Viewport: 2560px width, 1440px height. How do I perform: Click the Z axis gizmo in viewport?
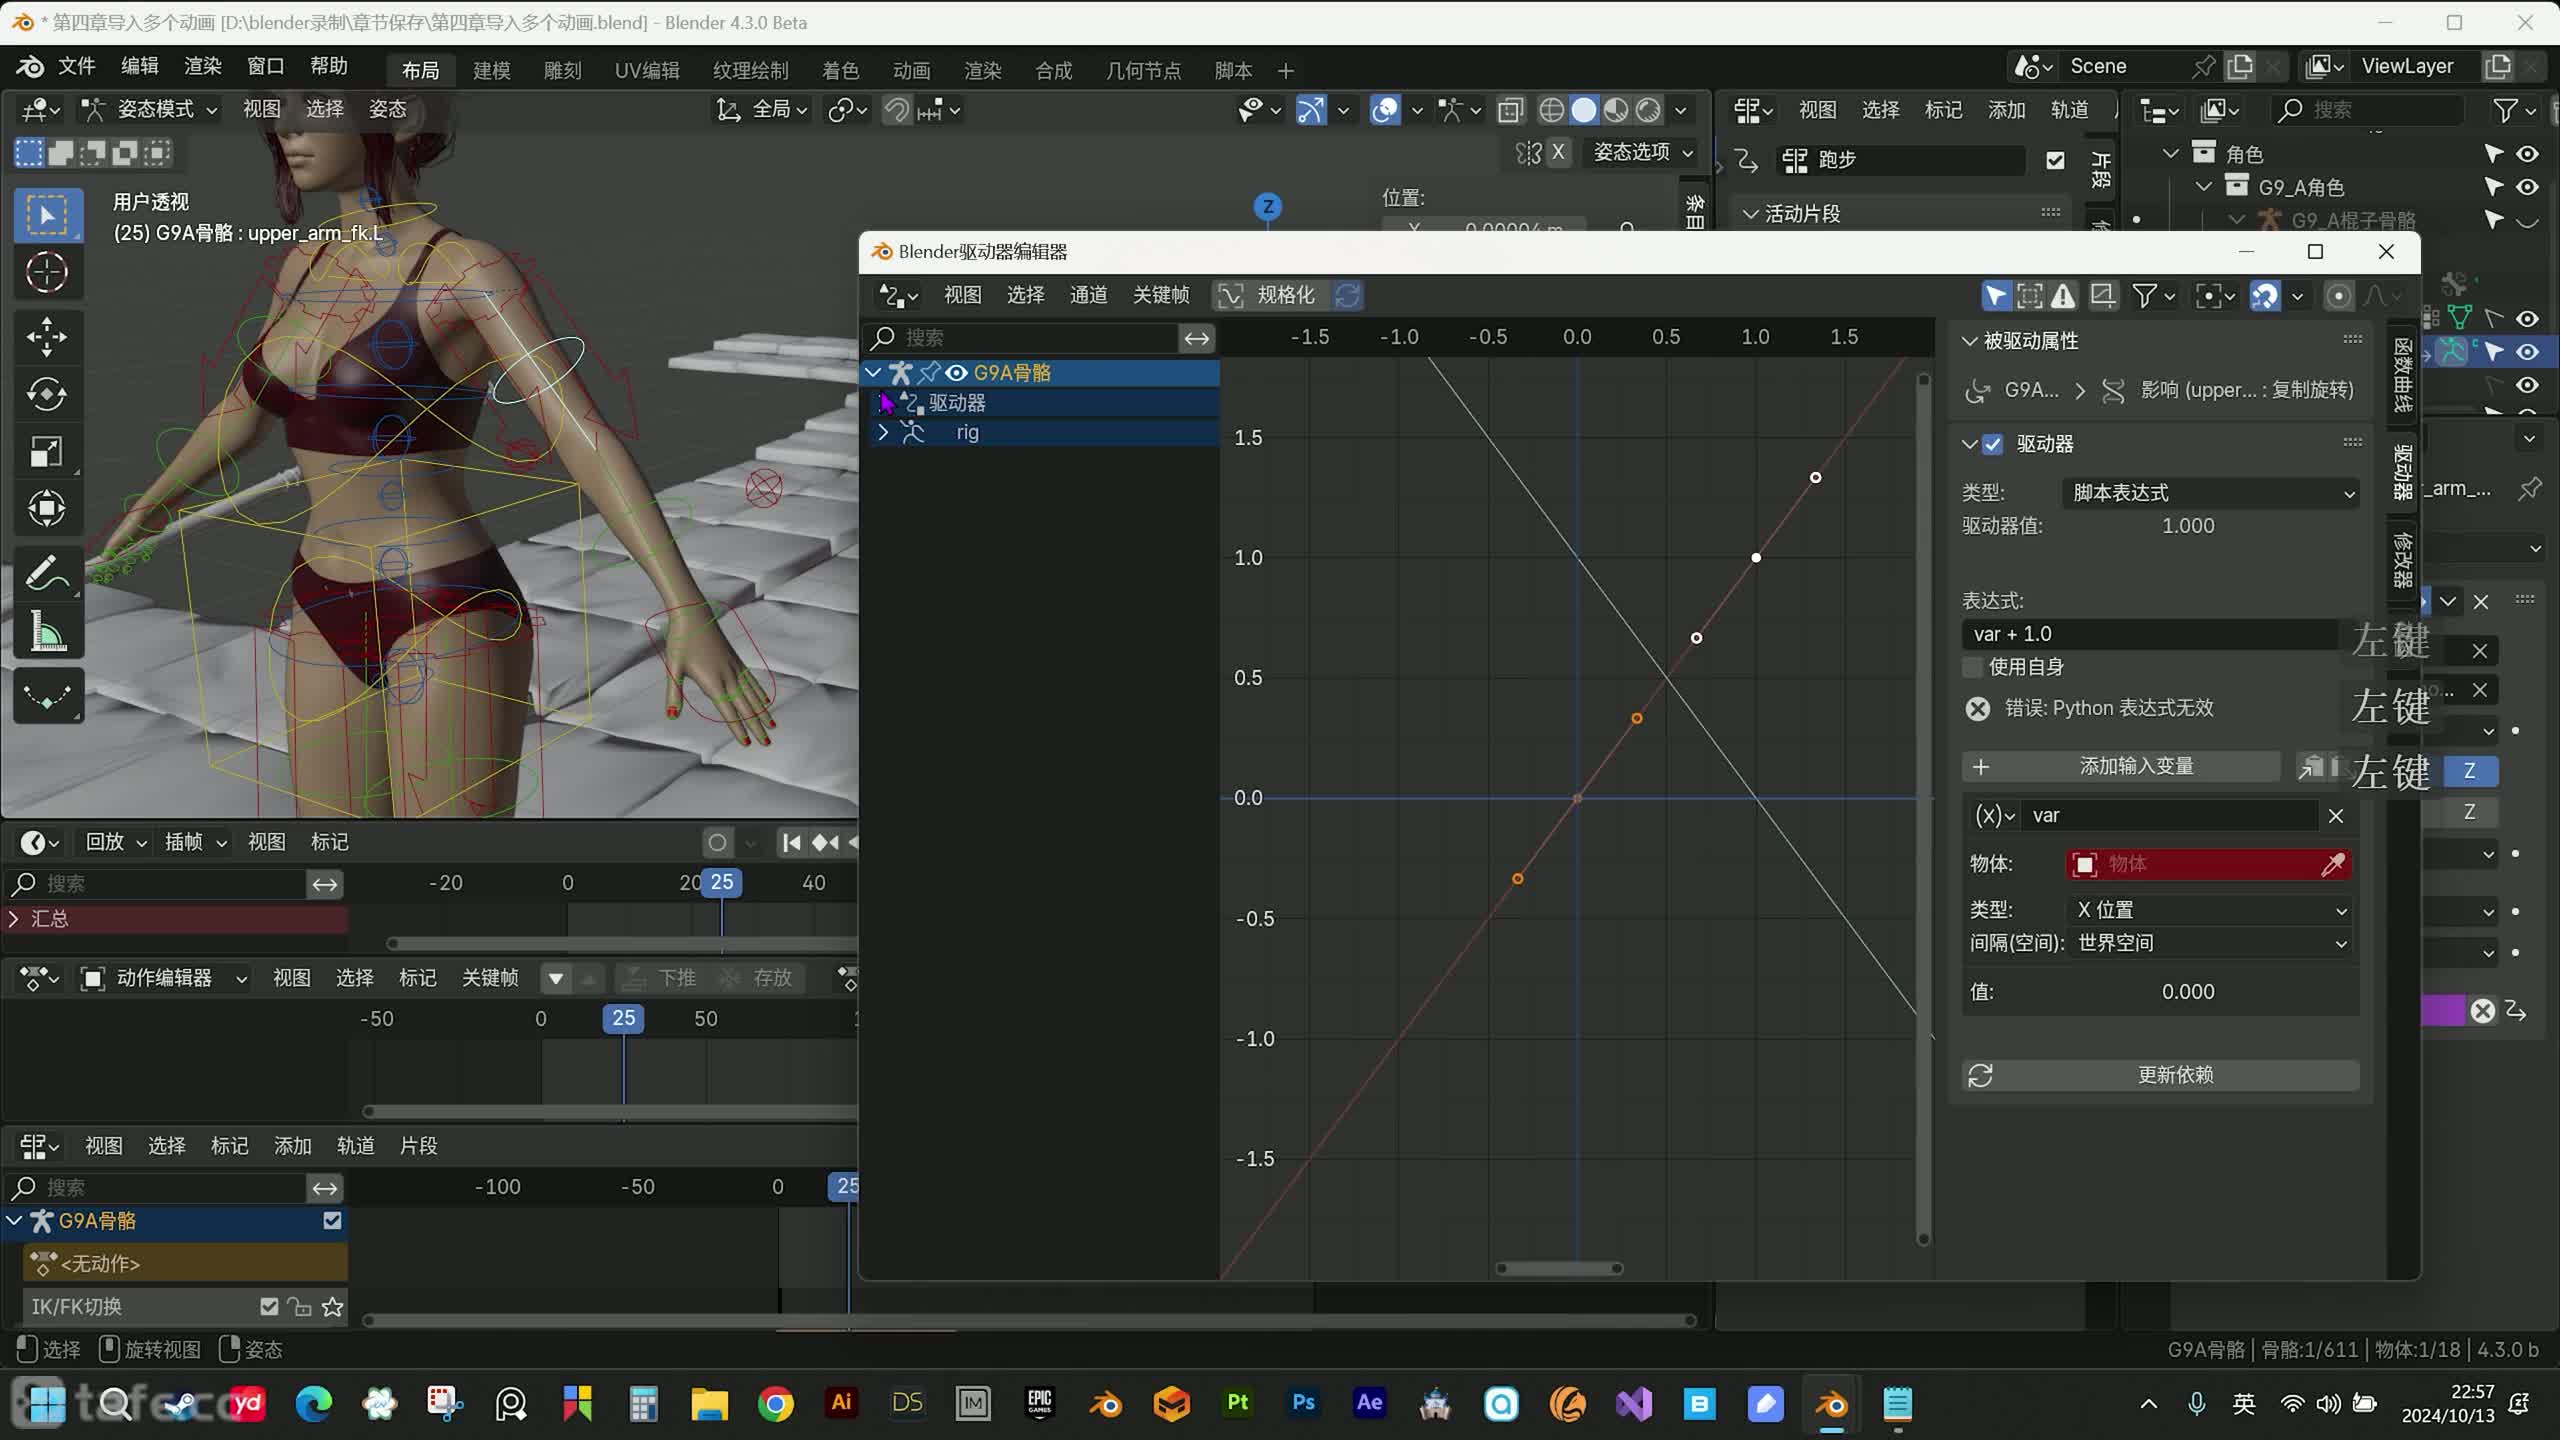point(1268,207)
